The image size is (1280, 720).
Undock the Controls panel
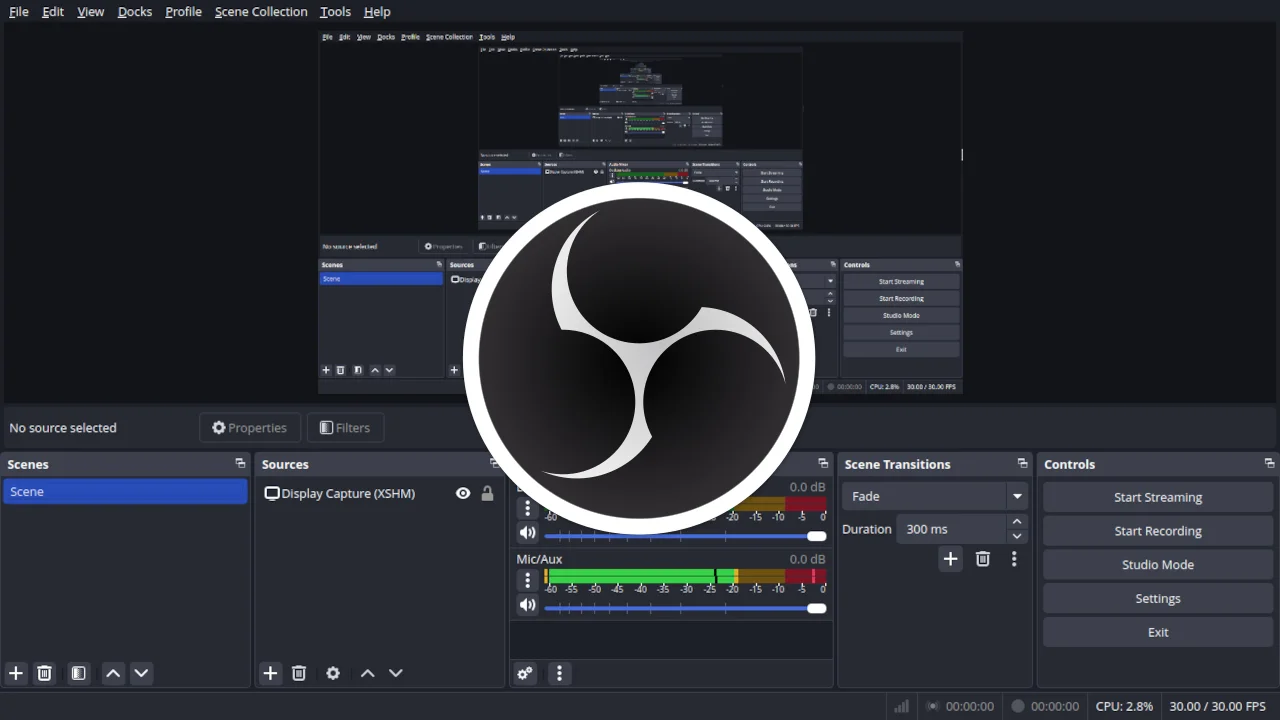(x=1269, y=464)
